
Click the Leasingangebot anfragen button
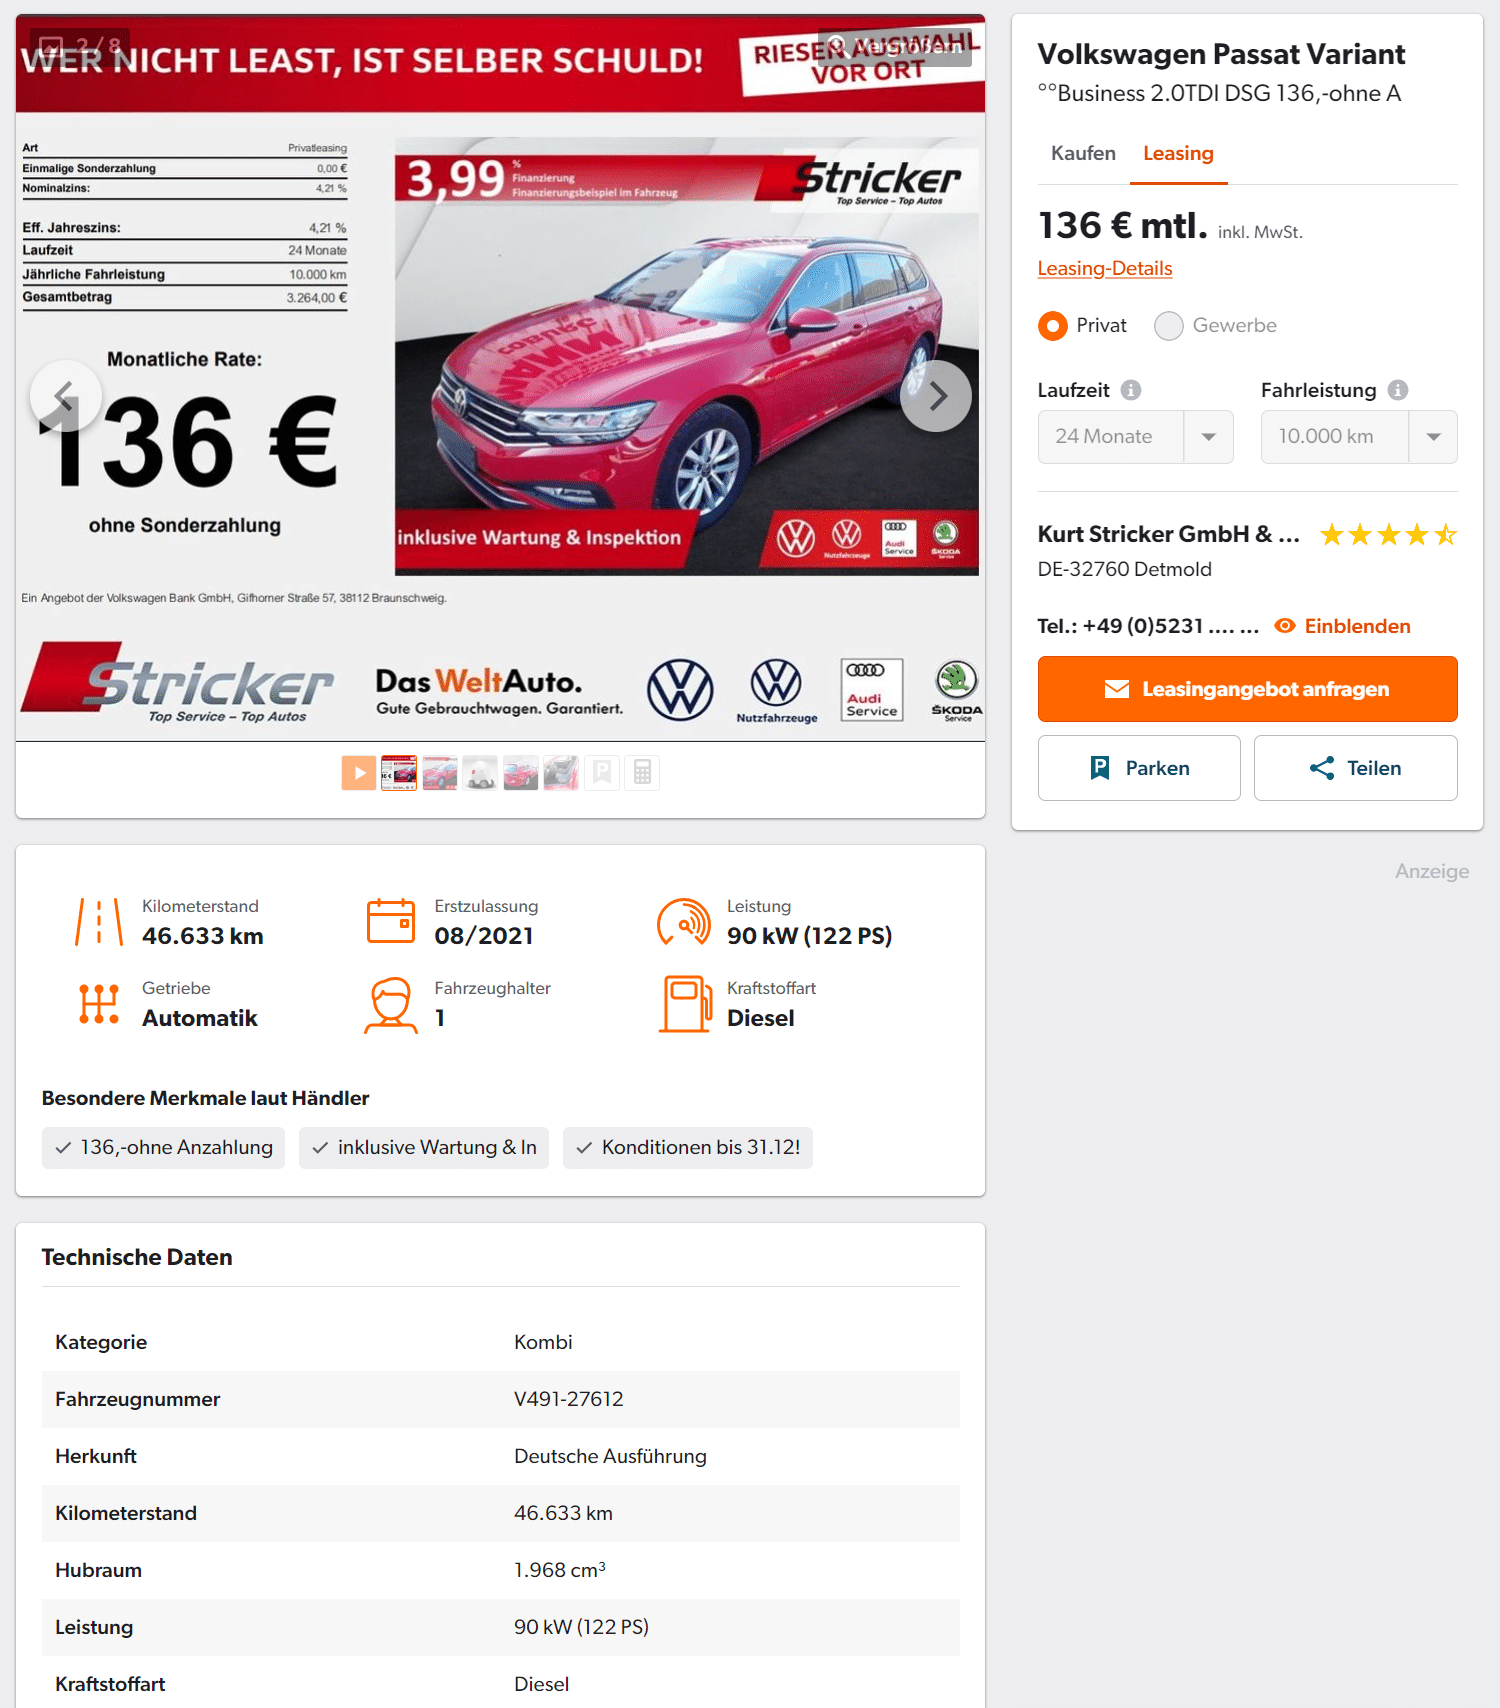tap(1247, 689)
